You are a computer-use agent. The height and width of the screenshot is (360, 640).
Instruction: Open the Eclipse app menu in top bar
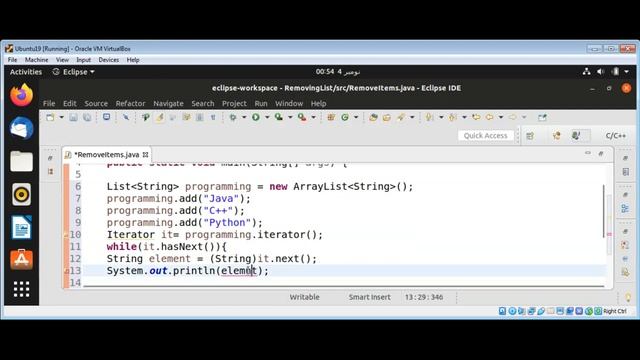tap(73, 72)
